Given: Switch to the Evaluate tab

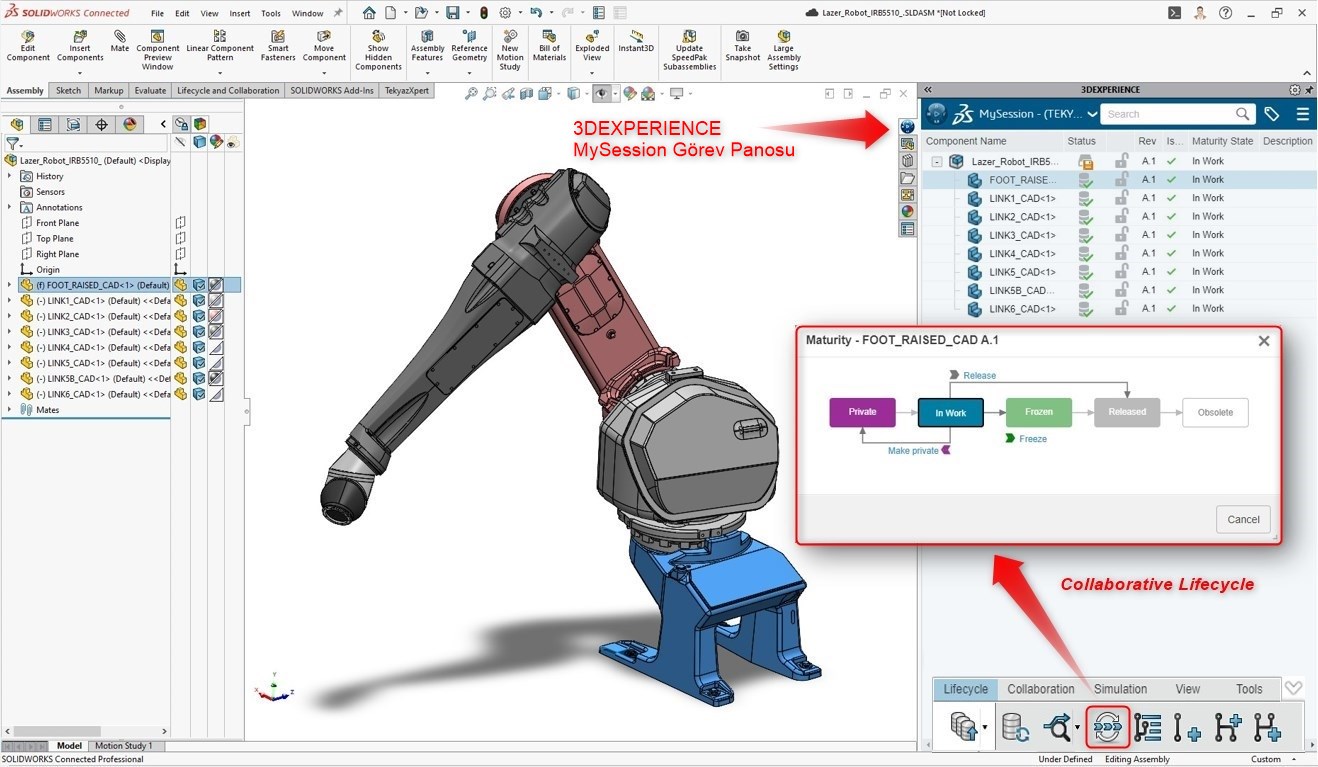Looking at the screenshot, I should [x=150, y=90].
